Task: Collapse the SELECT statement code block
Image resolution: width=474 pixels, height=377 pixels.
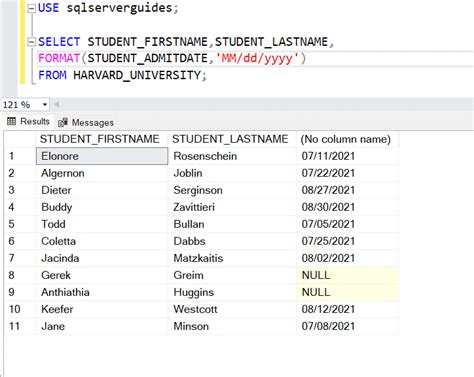Action: point(31,42)
